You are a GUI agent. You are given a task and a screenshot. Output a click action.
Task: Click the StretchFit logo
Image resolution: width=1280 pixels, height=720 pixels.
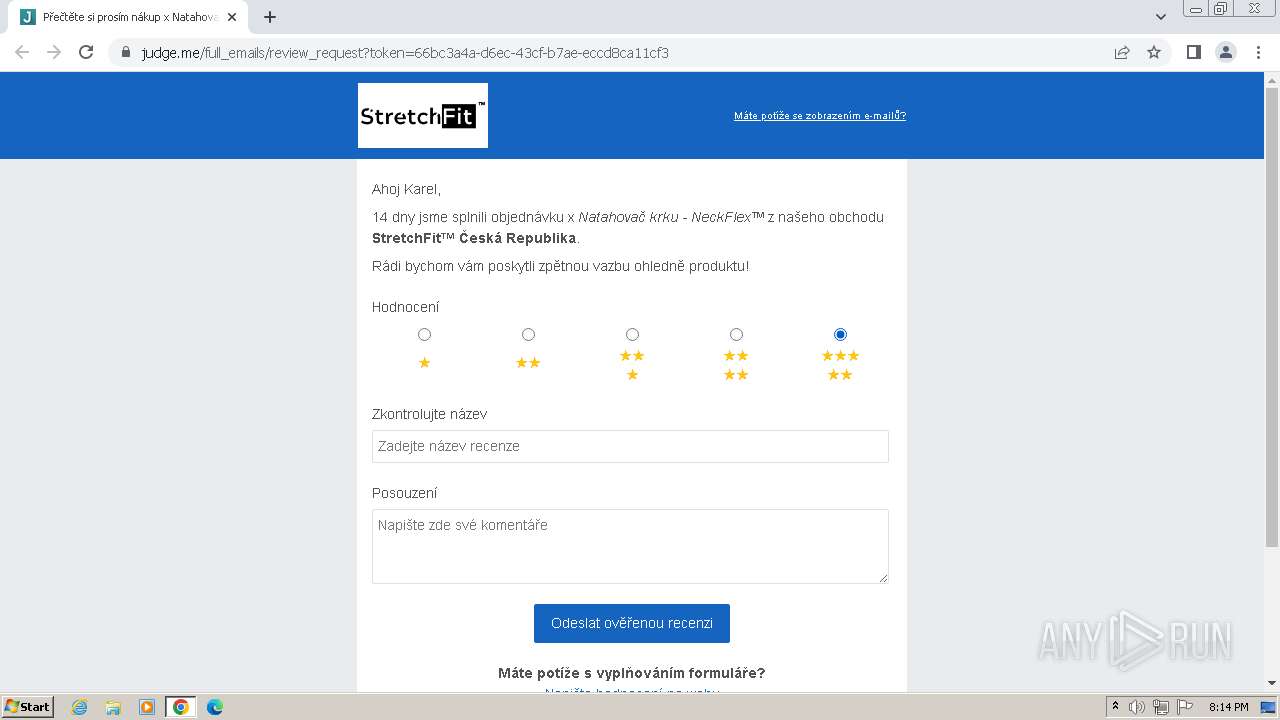(x=423, y=116)
